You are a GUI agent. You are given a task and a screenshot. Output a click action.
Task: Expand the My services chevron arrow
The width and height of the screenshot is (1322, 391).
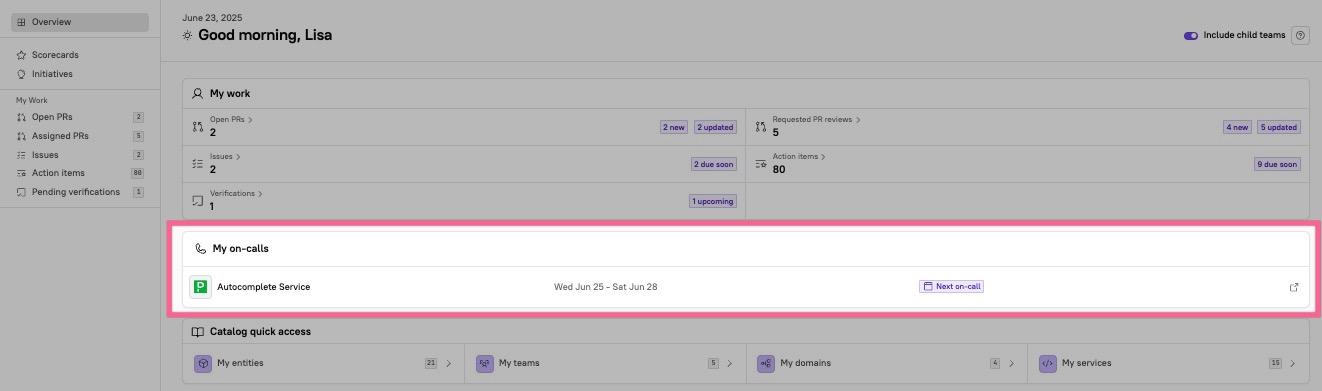point(1294,363)
